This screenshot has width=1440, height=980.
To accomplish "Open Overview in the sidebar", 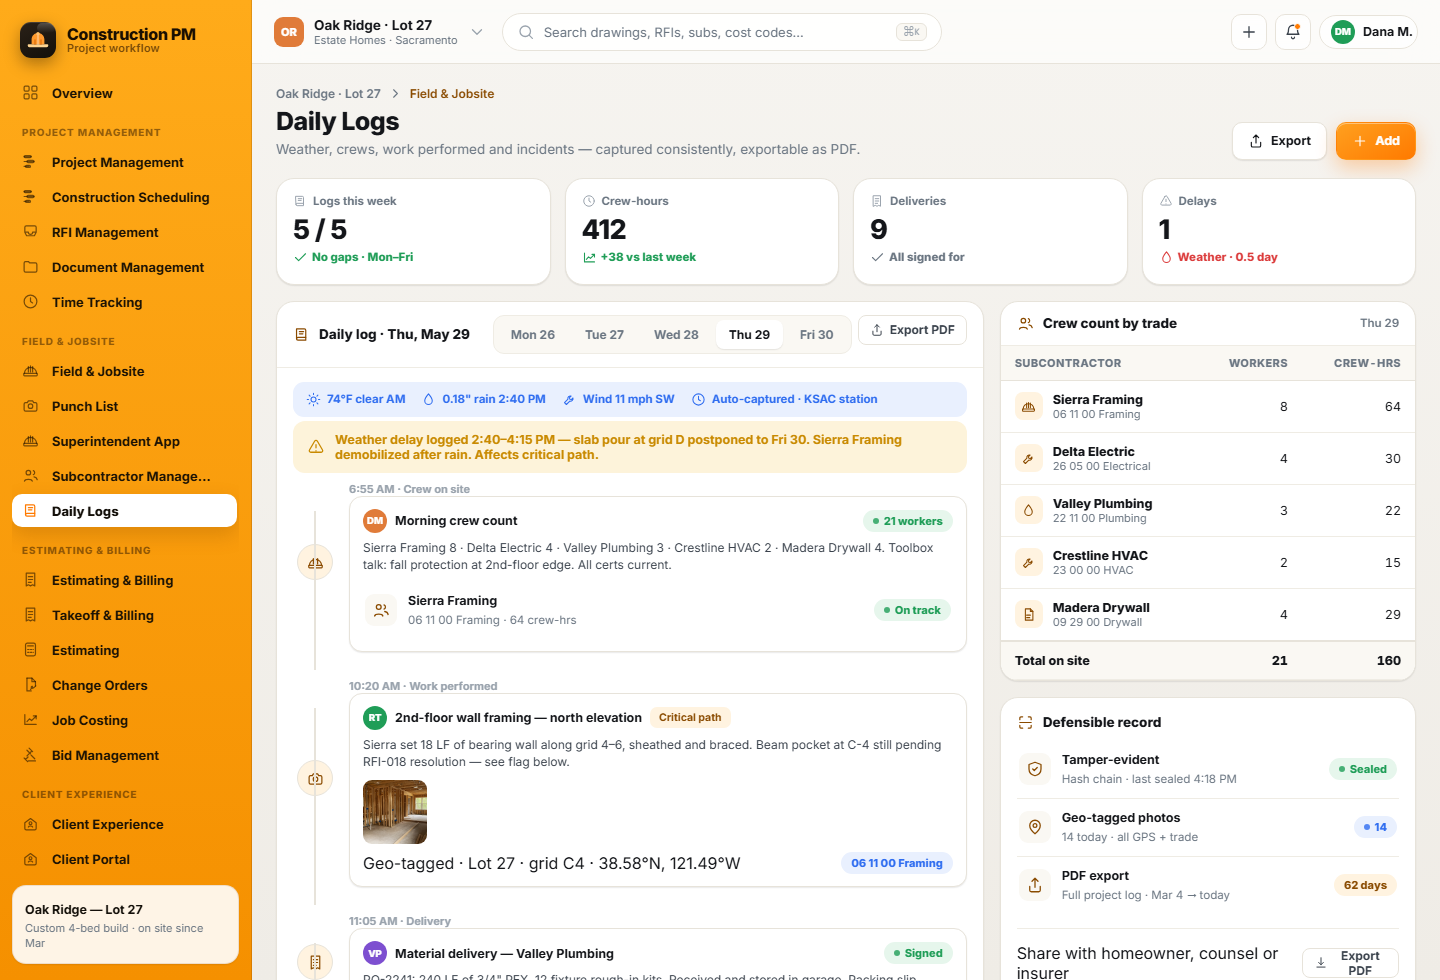I will 125,94.
